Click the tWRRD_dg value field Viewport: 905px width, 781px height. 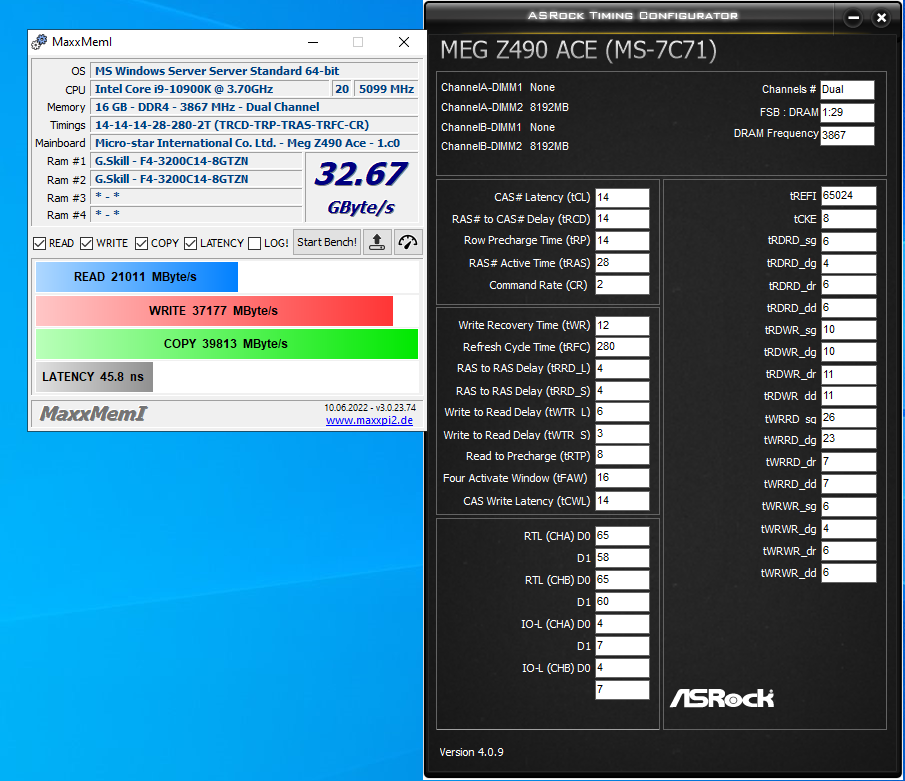pos(848,439)
